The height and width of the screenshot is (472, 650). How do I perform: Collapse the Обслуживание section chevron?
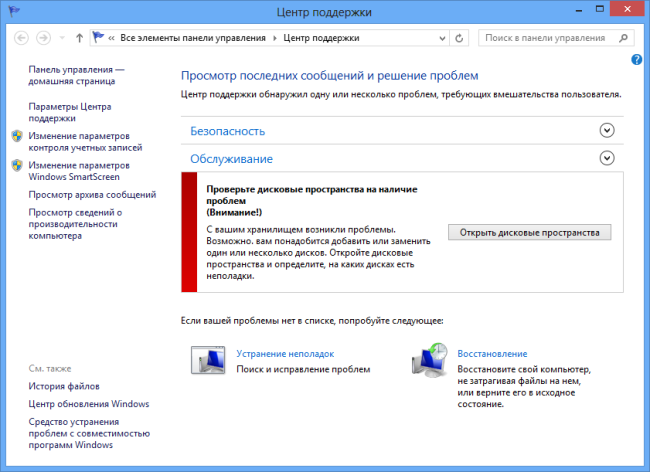(607, 158)
